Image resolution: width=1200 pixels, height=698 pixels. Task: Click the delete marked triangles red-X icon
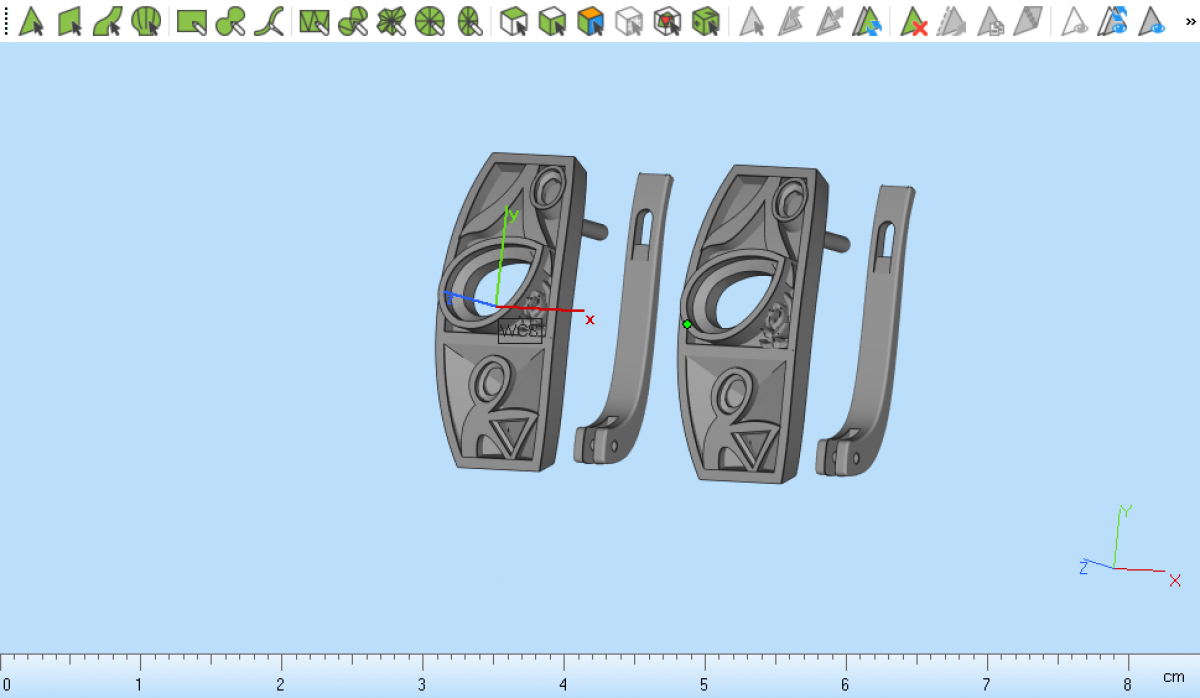pyautogui.click(x=913, y=20)
